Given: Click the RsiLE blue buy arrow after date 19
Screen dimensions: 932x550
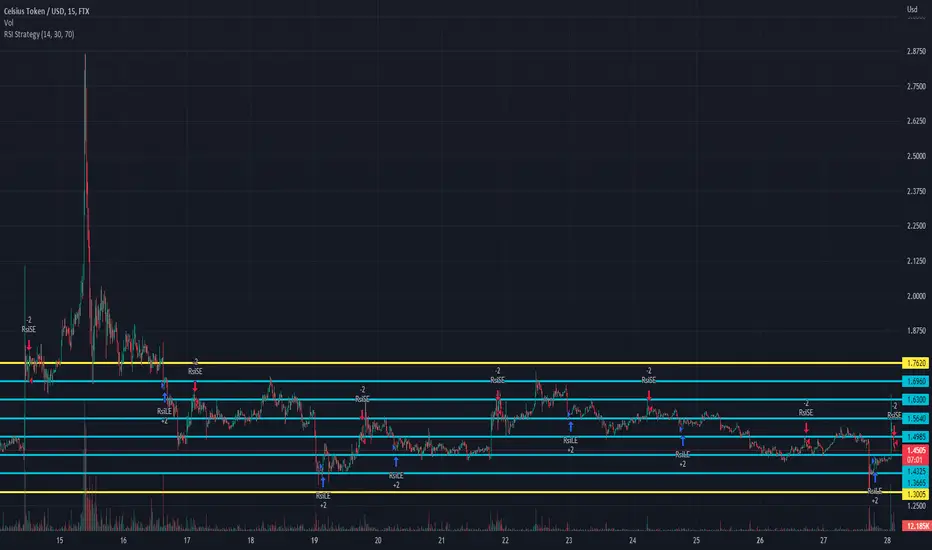Looking at the screenshot, I should 323,482.
